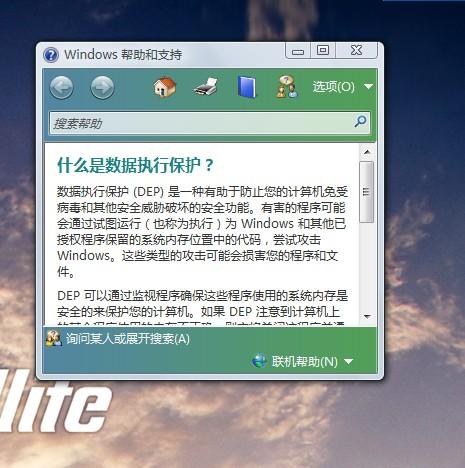Click the 询问某人或展开搜索(A) link
465x468 pixels.
coord(128,339)
